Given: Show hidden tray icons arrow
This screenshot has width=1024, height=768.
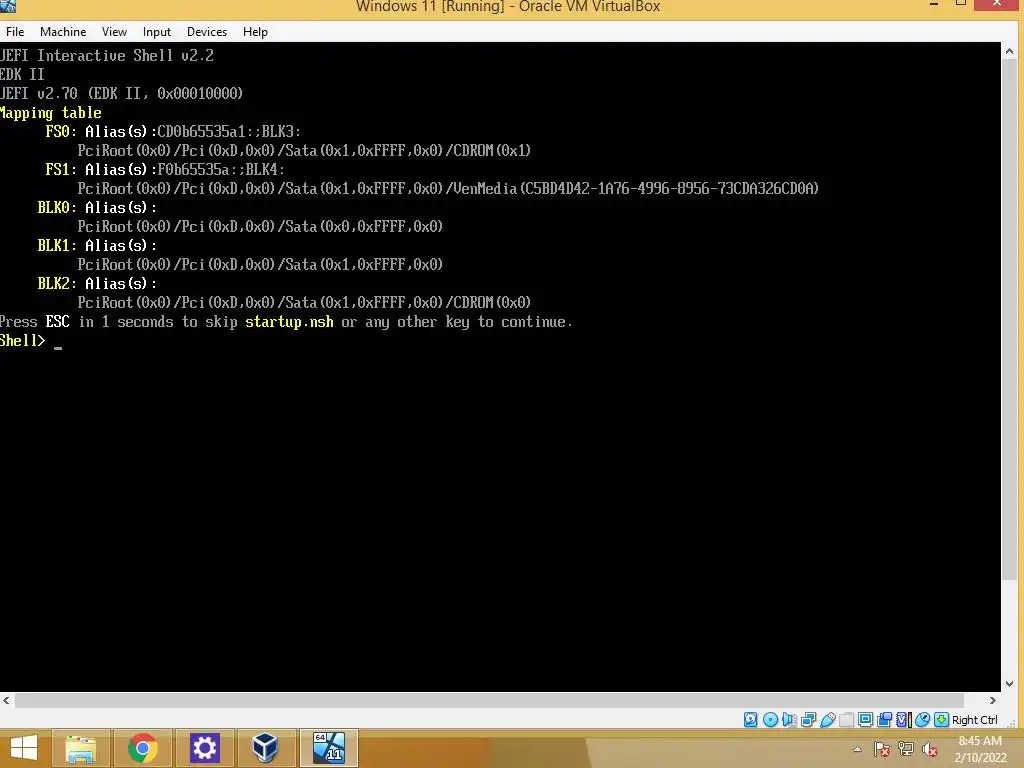Looking at the screenshot, I should tap(857, 749).
